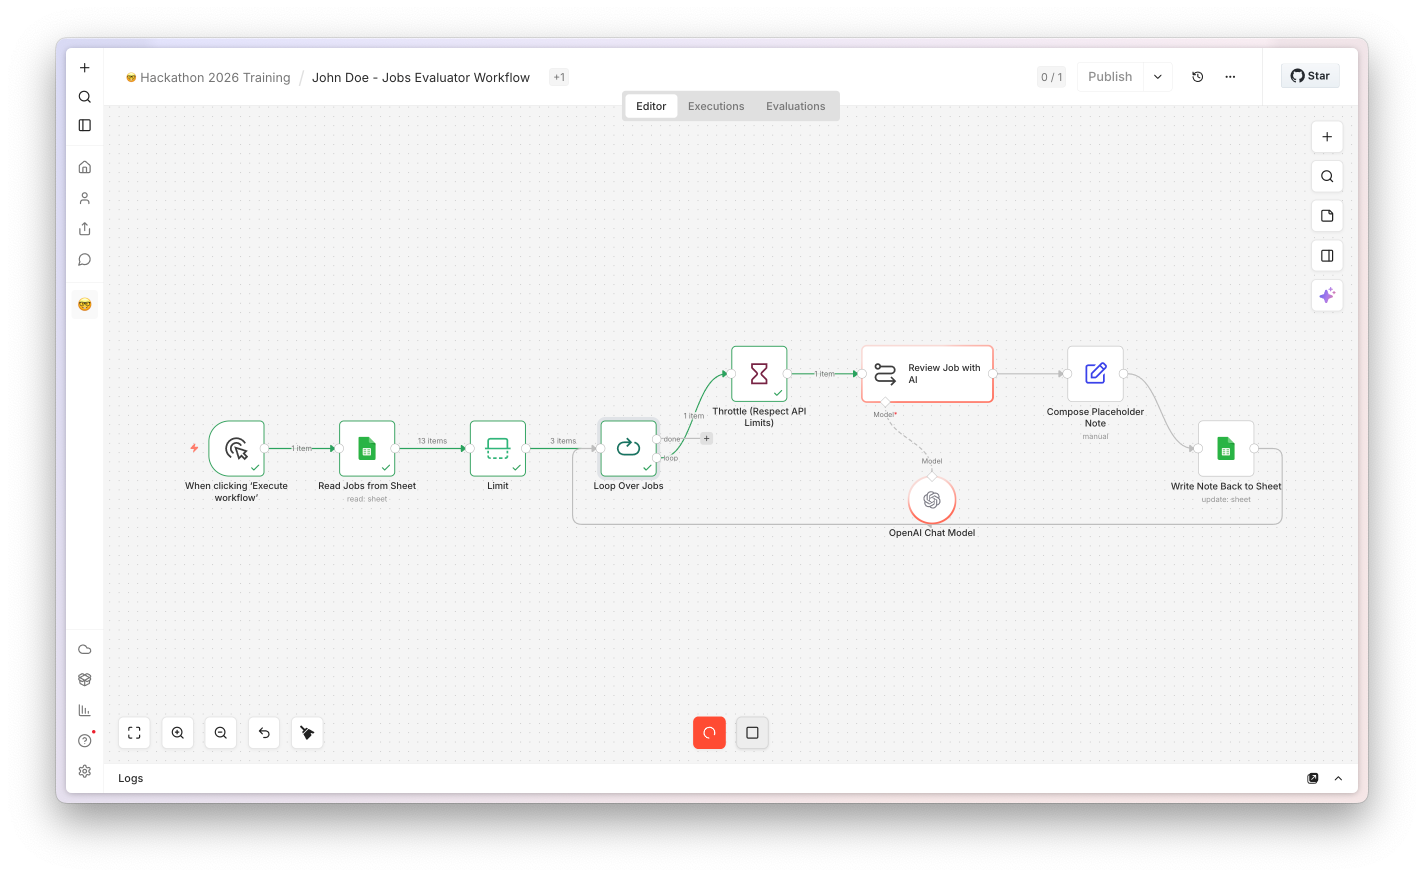Fit the workflow to view

[134, 733]
